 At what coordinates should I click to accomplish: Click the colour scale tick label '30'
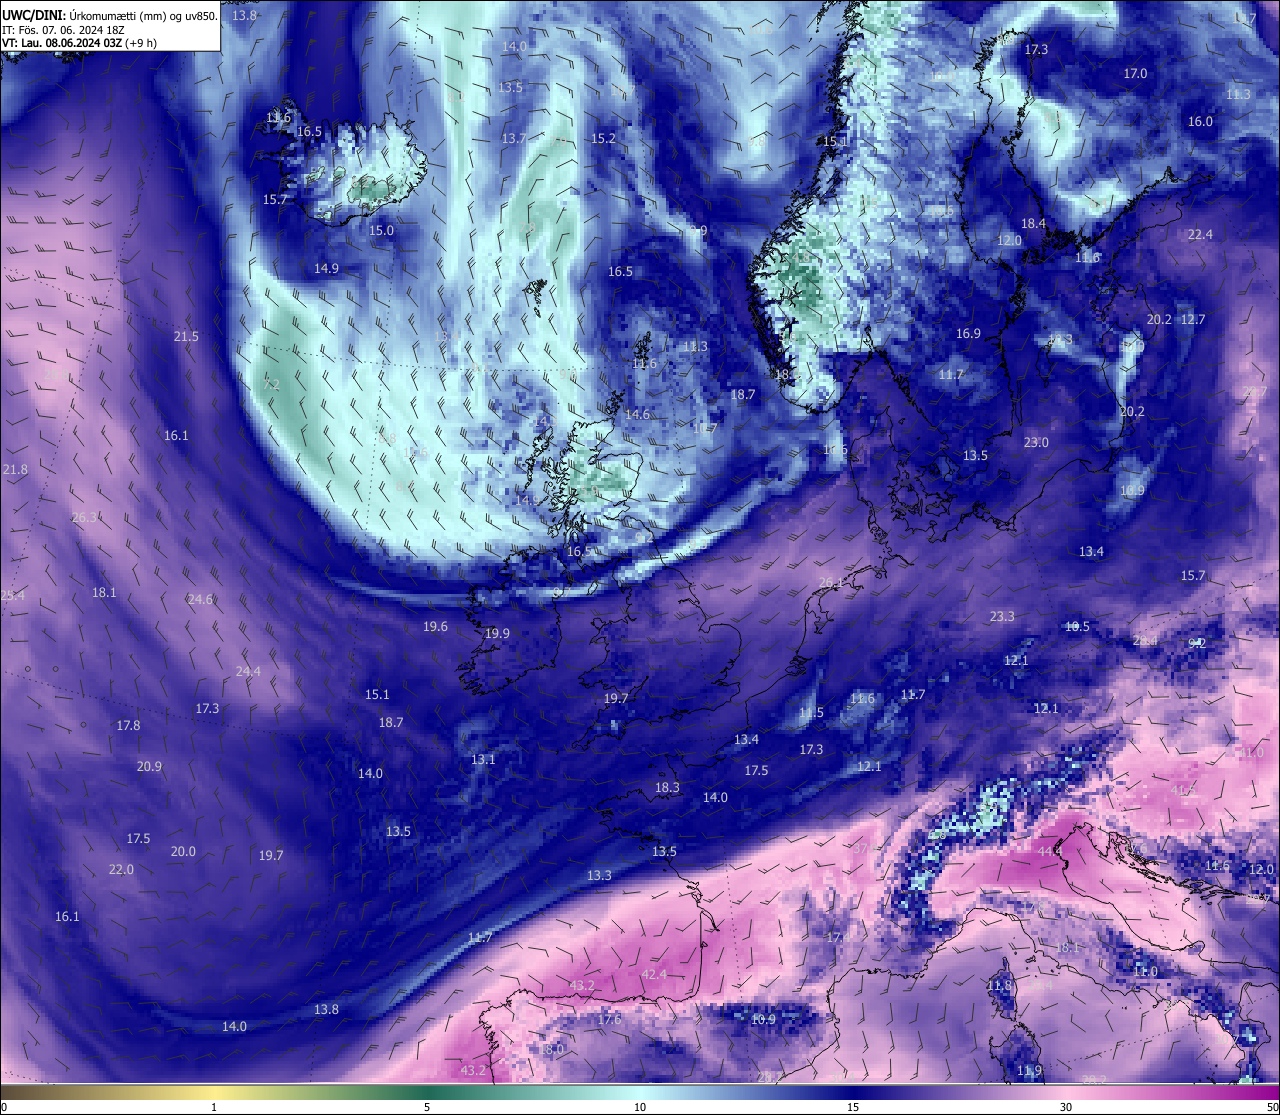click(1066, 1107)
